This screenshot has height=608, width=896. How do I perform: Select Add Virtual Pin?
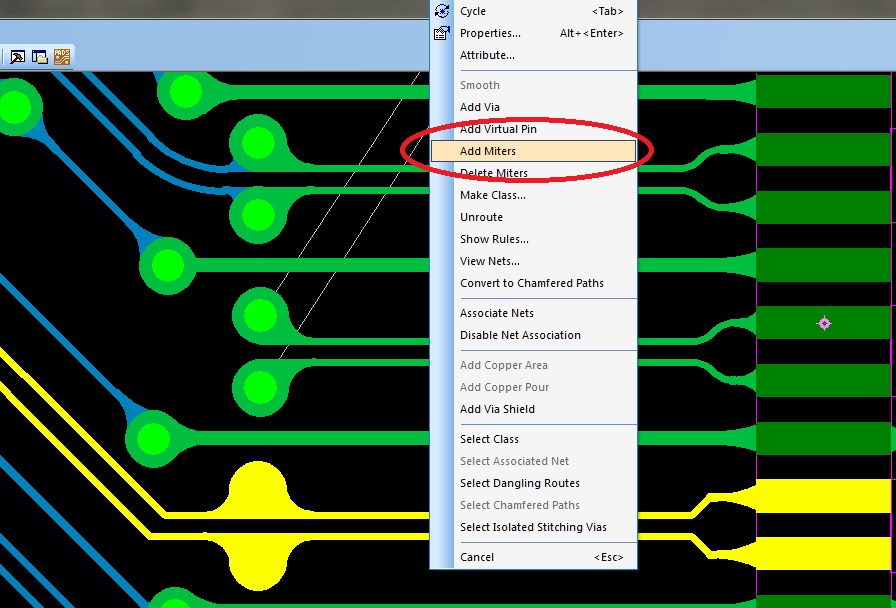pos(534,129)
